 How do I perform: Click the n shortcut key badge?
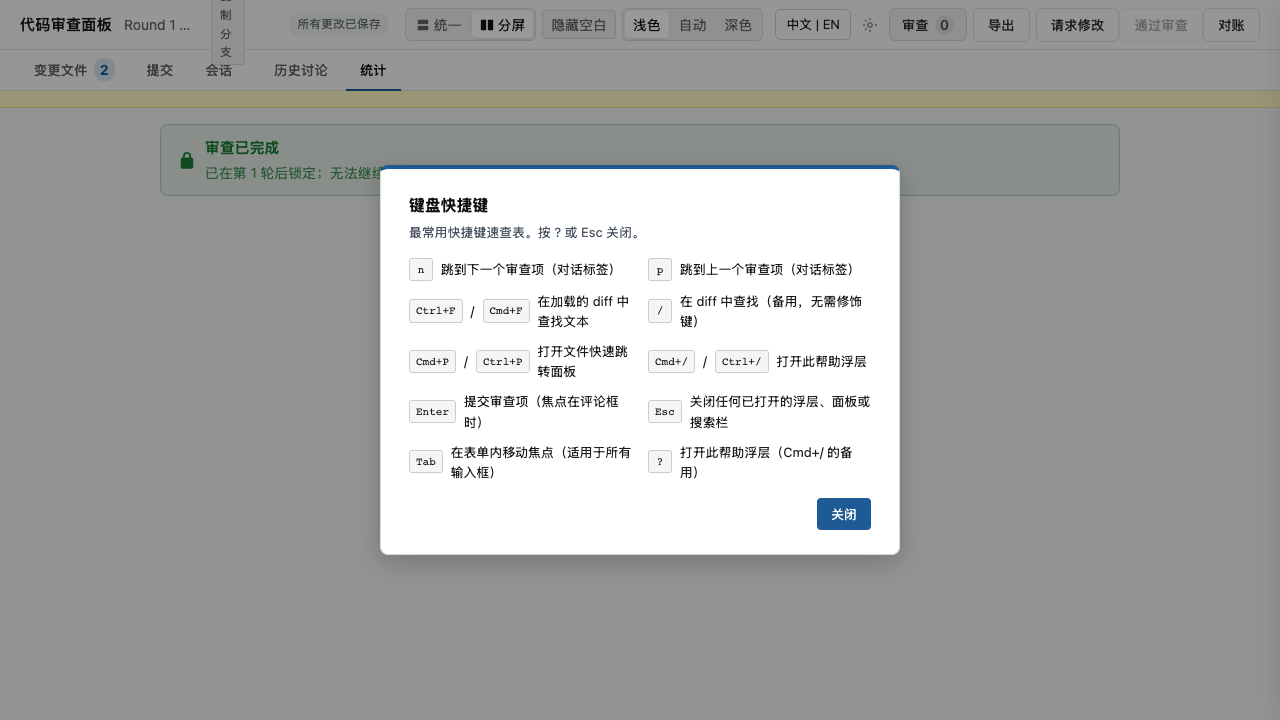421,270
